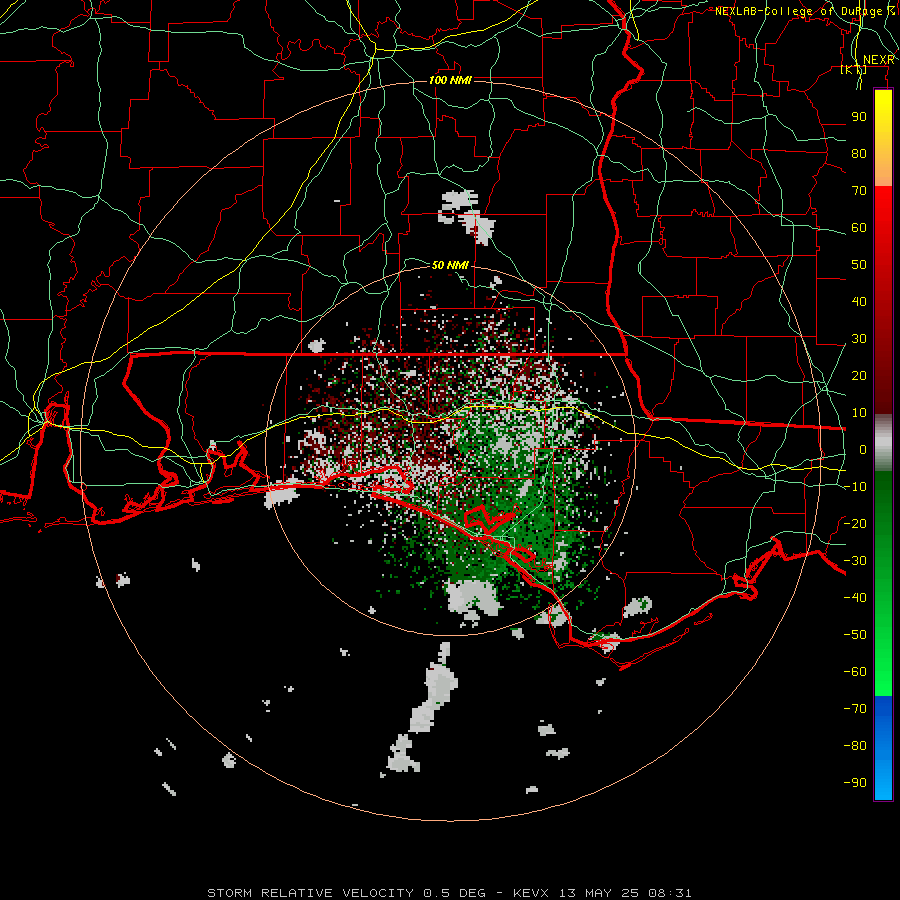Click the "STORM RELATIVE VELOCITY" caption text
The height and width of the screenshot is (900, 900).
point(310,893)
